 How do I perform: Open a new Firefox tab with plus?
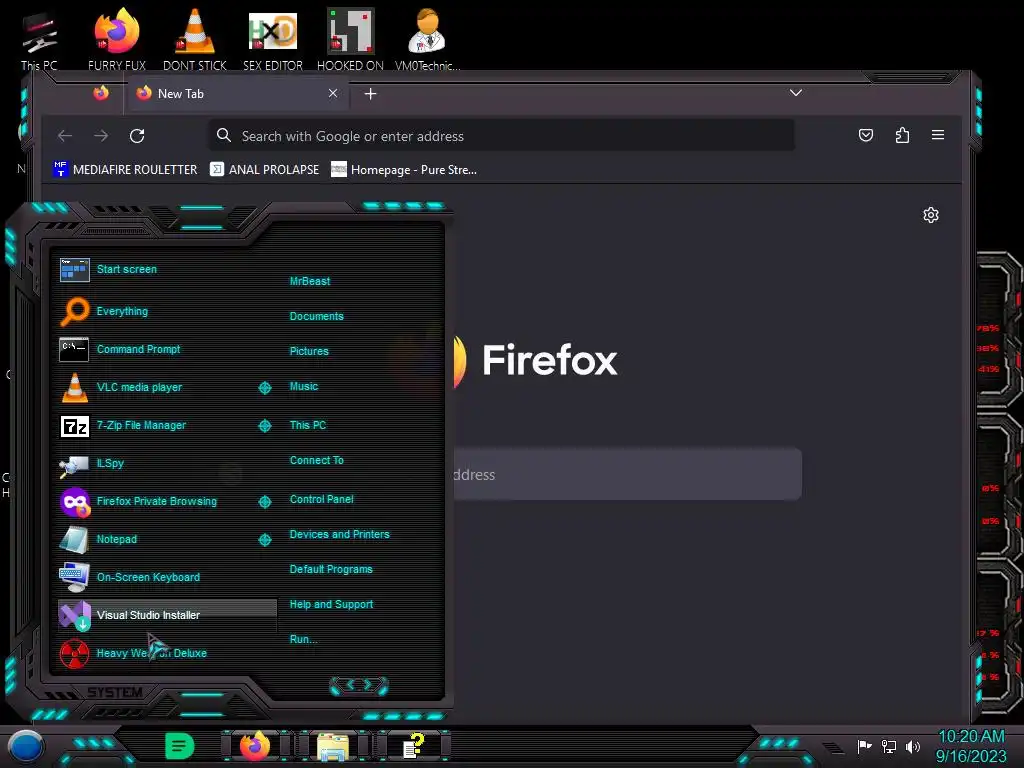[x=370, y=94]
